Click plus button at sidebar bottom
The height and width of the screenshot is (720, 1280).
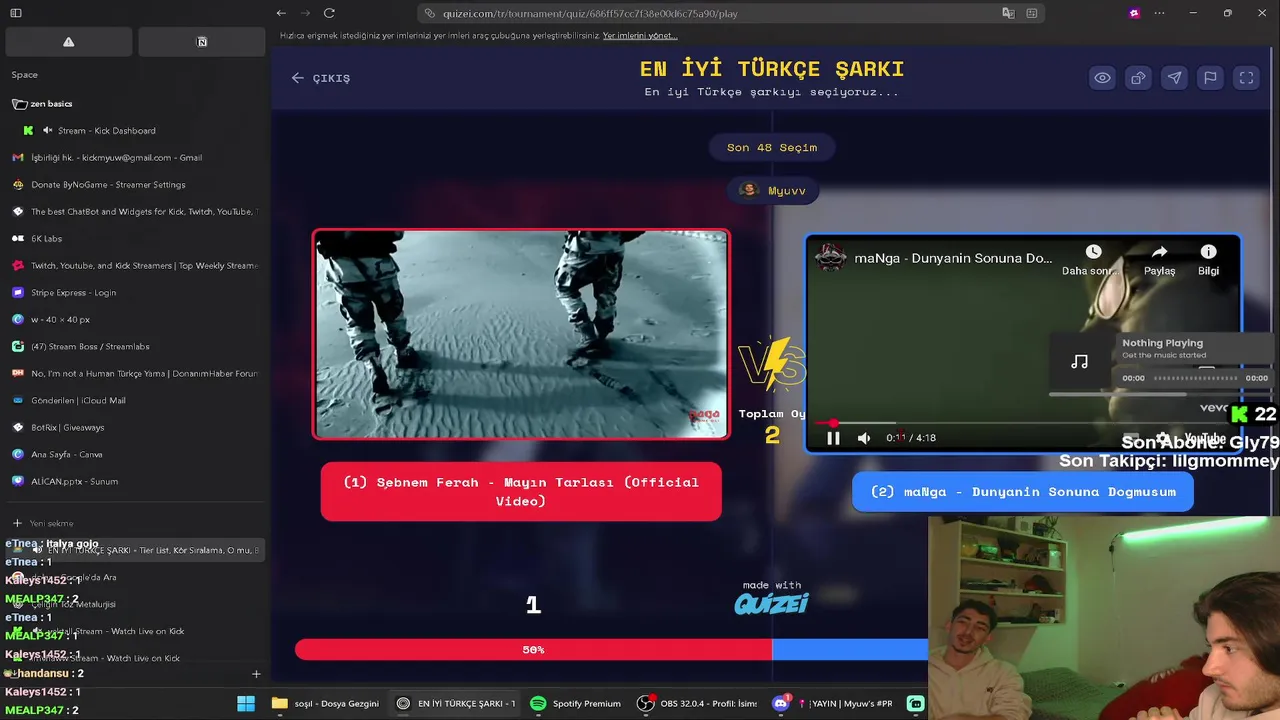coord(256,674)
